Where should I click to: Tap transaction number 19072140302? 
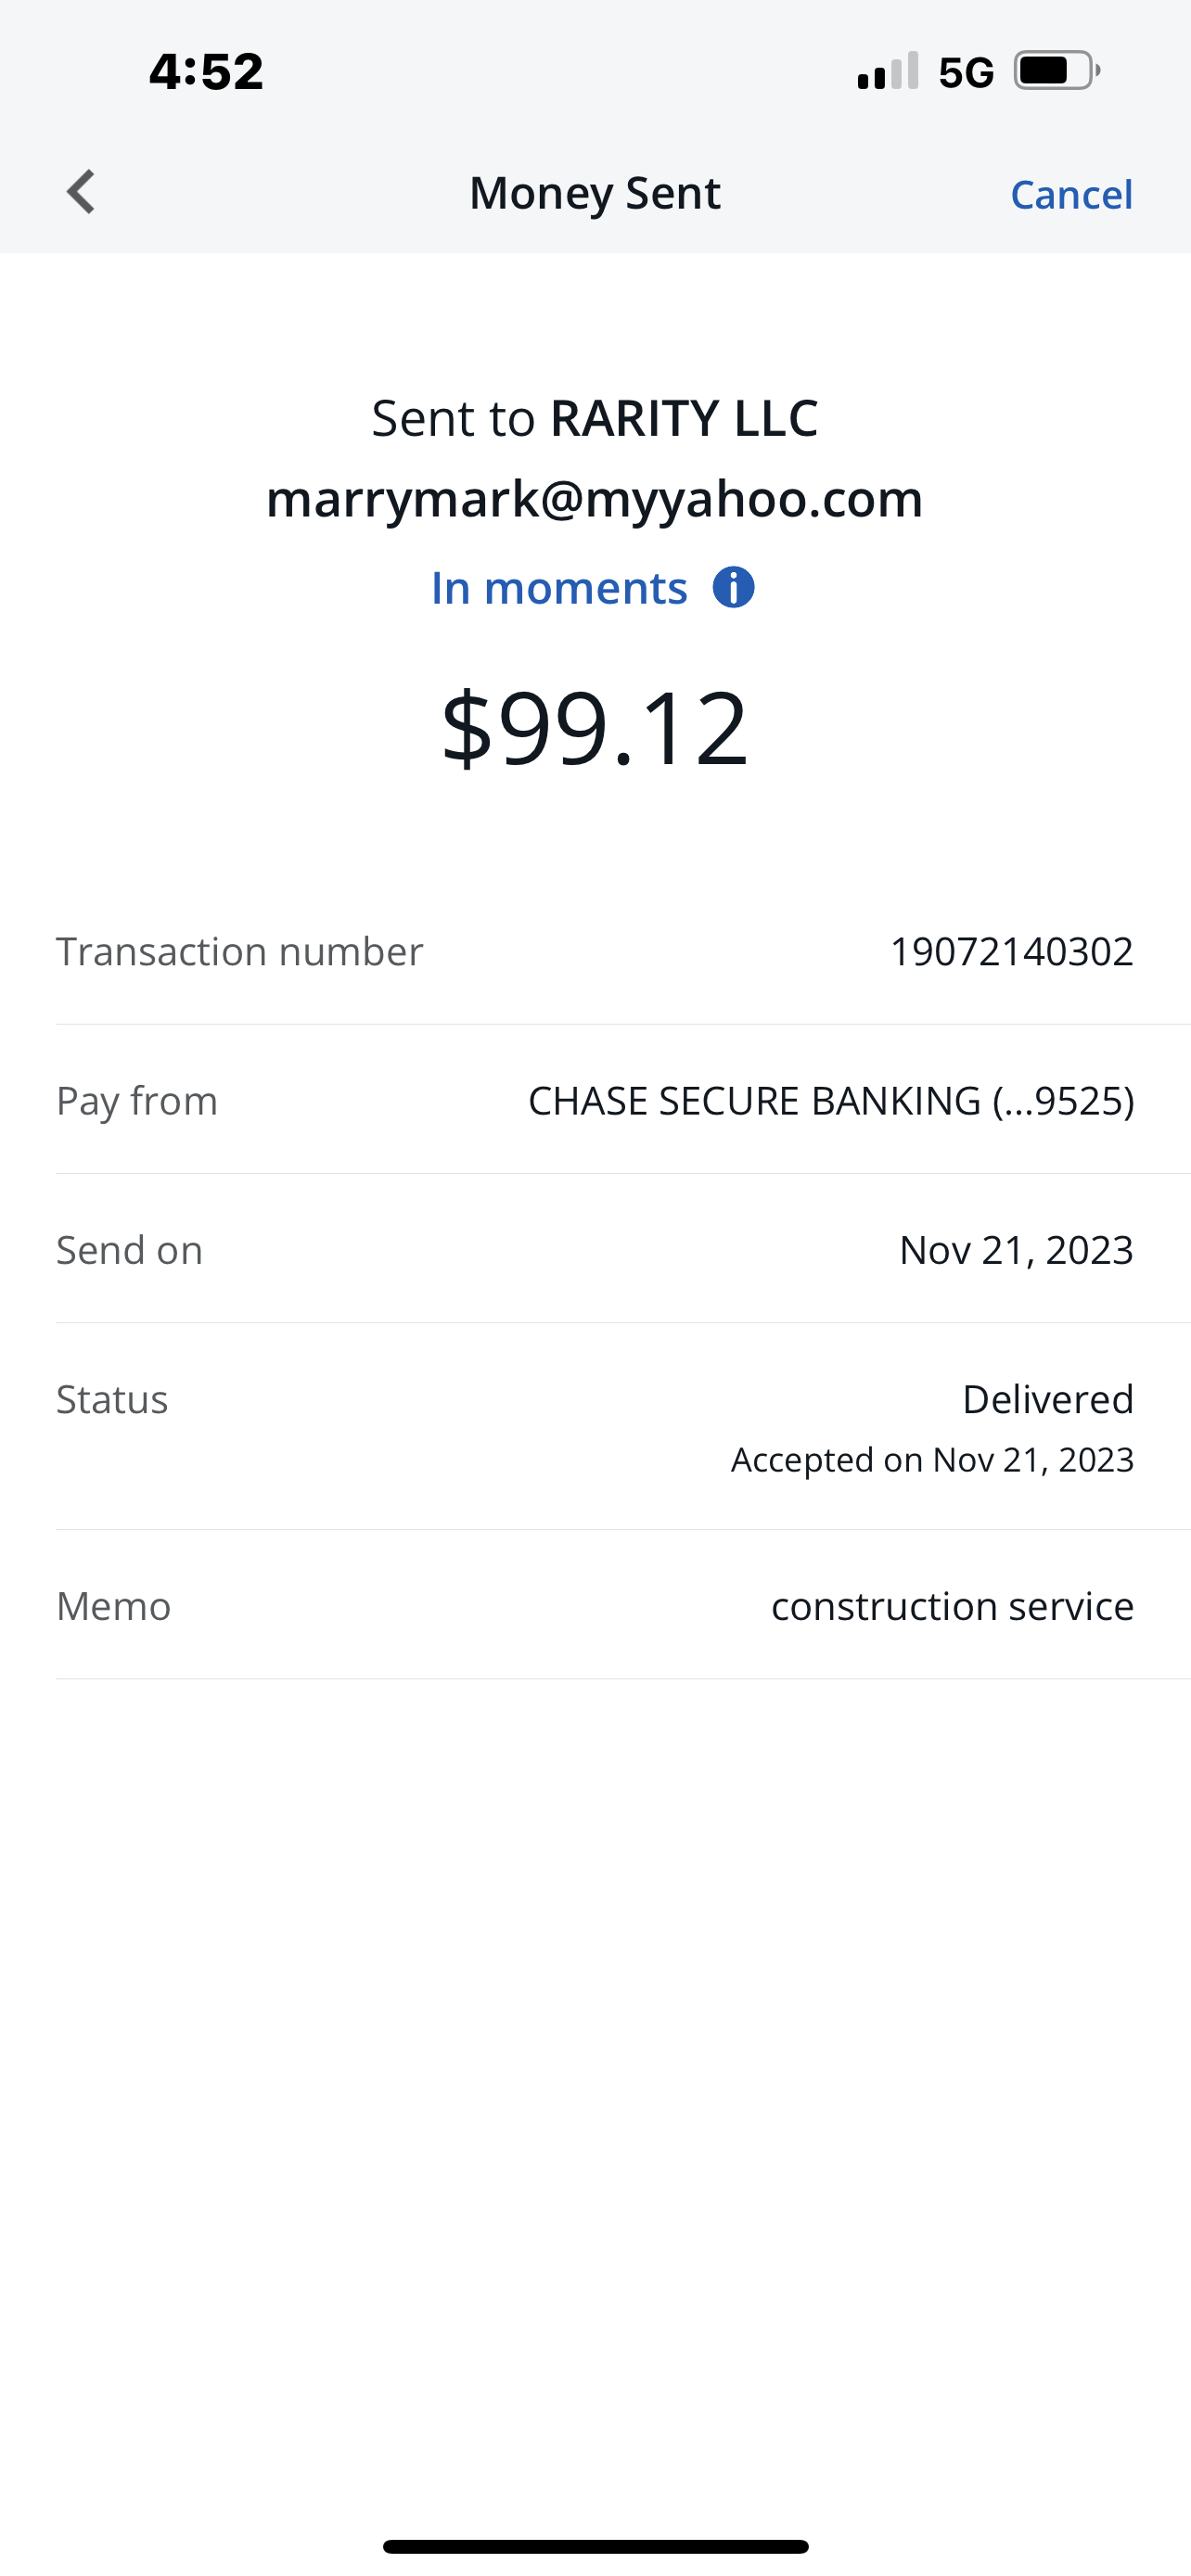(x=1011, y=951)
